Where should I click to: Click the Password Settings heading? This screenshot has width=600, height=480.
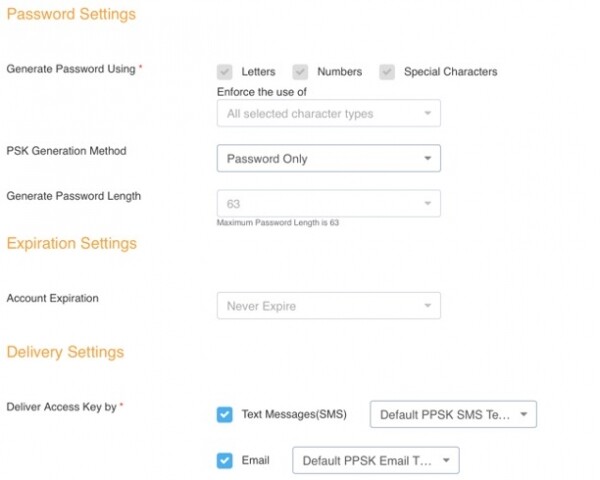(71, 15)
